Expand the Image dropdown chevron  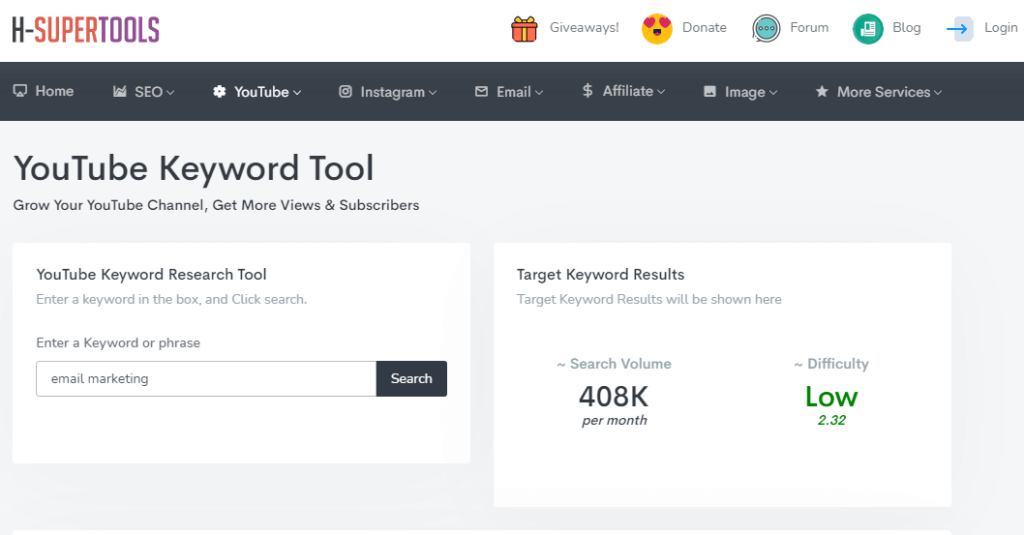point(773,92)
